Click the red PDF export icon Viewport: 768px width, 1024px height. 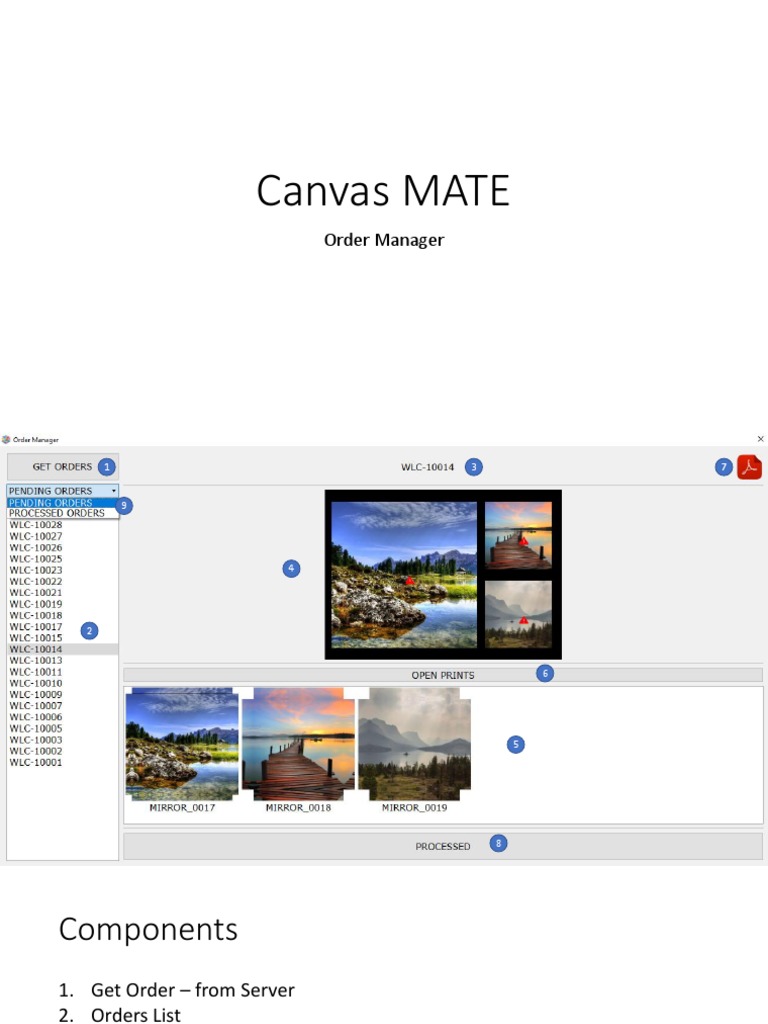click(x=749, y=467)
